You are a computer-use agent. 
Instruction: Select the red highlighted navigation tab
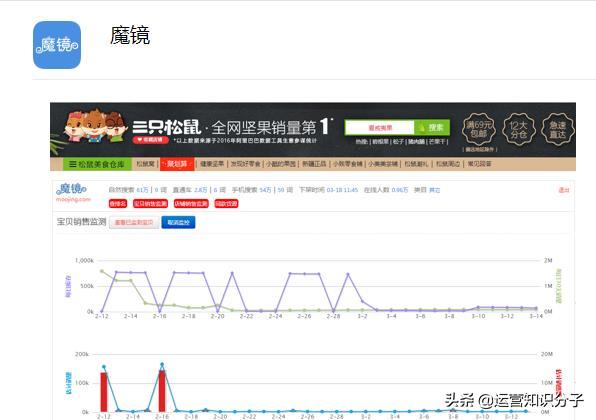click(177, 164)
